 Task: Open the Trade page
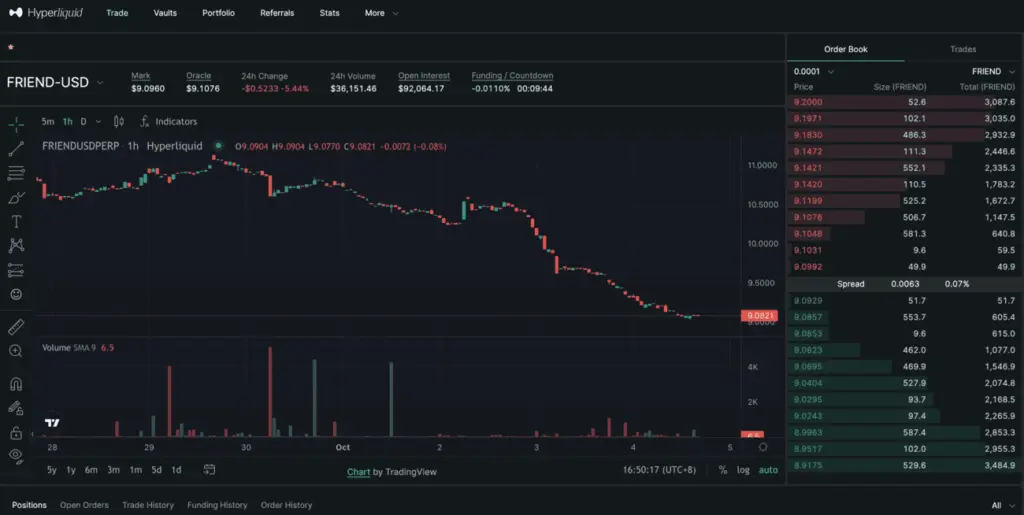(117, 13)
